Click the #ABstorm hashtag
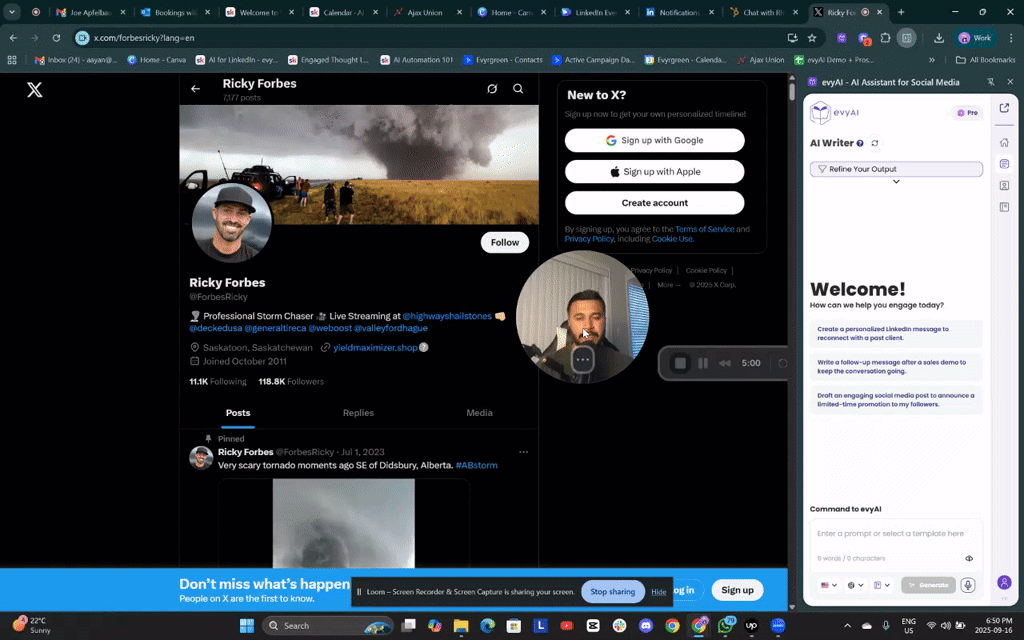Viewport: 1024px width, 640px height. (x=476, y=466)
